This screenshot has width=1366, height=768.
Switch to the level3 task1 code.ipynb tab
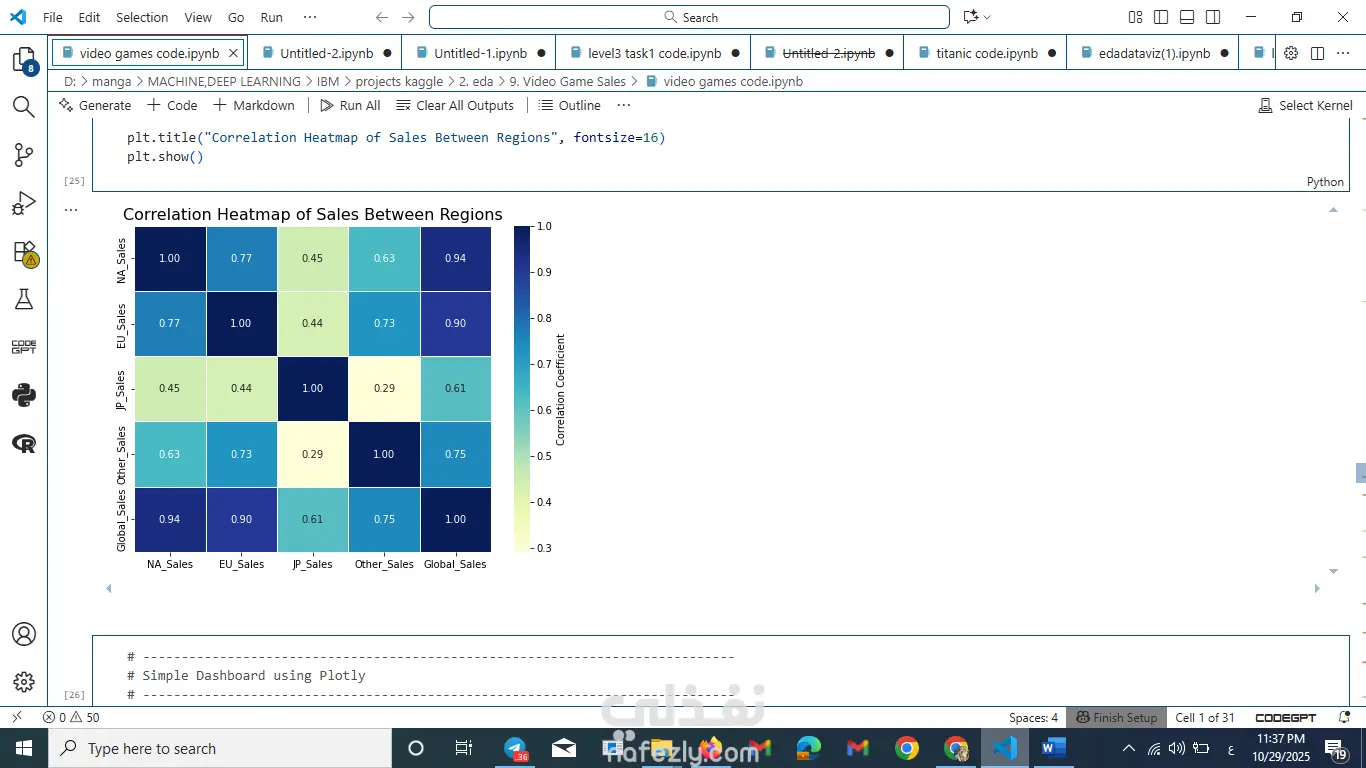click(654, 53)
